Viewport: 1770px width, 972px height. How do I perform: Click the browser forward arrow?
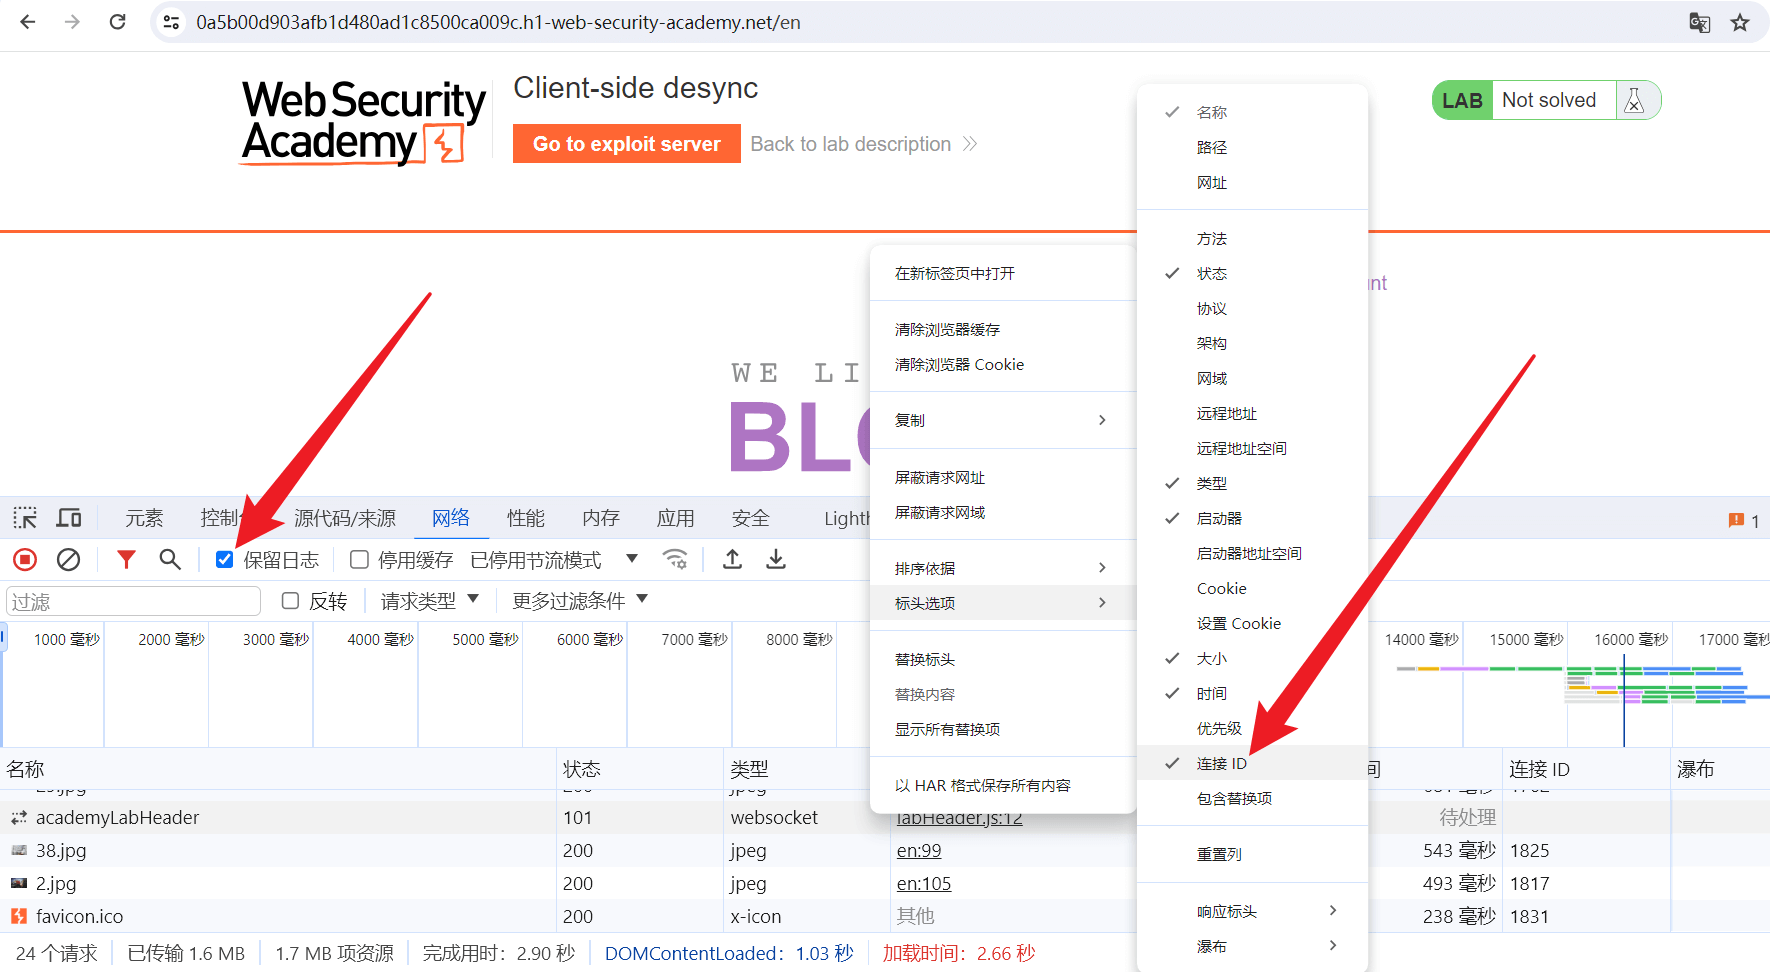(x=72, y=22)
